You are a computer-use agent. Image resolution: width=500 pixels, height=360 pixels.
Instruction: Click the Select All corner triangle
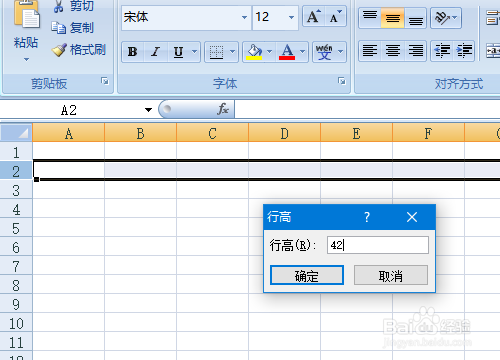(x=16, y=133)
